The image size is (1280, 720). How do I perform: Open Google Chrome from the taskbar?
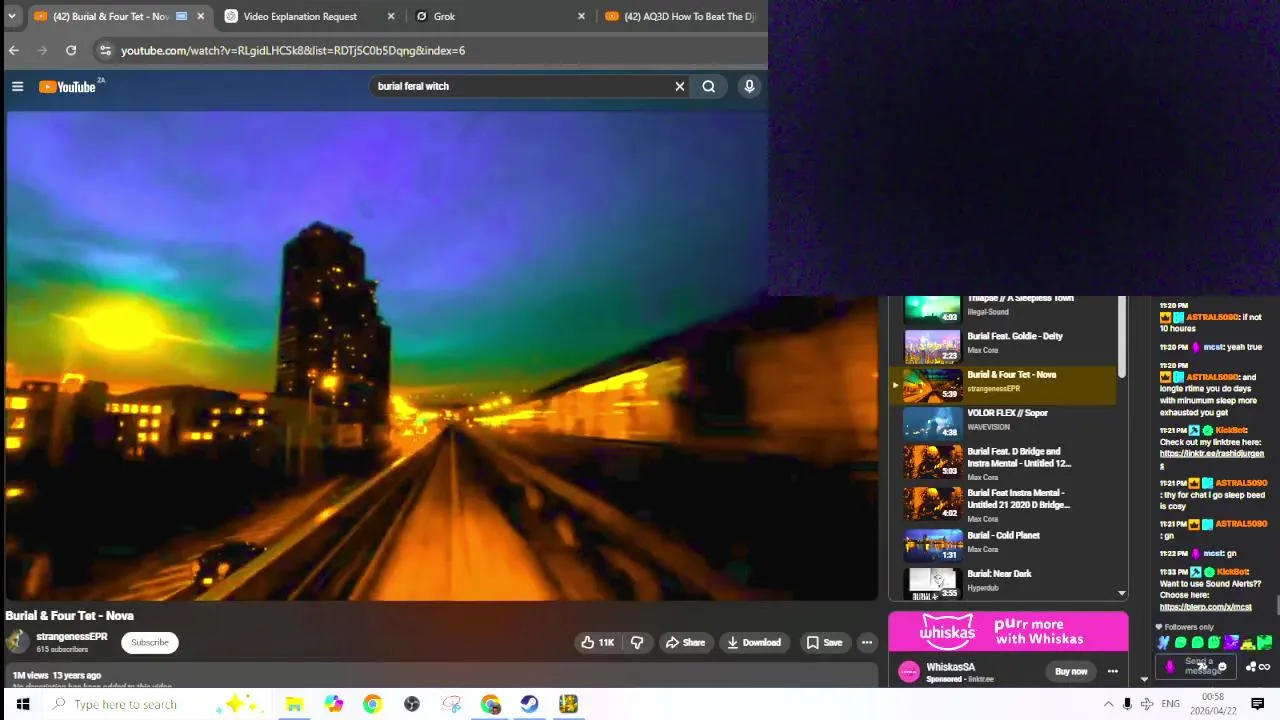[372, 704]
